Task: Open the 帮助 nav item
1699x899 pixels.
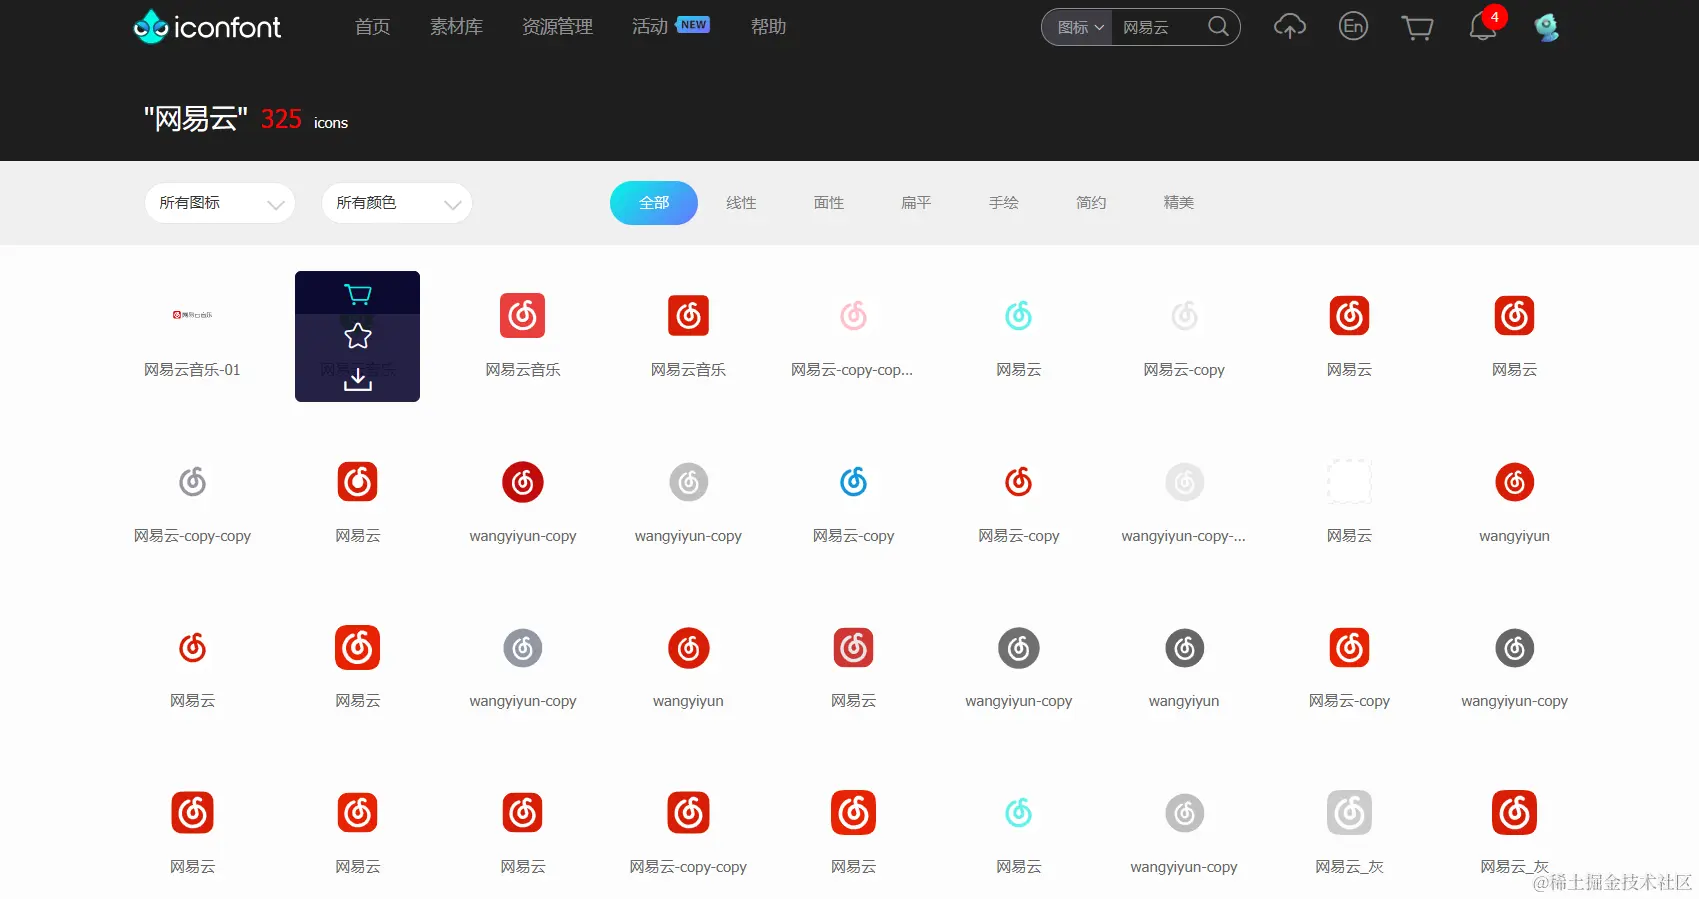Action: [x=768, y=27]
